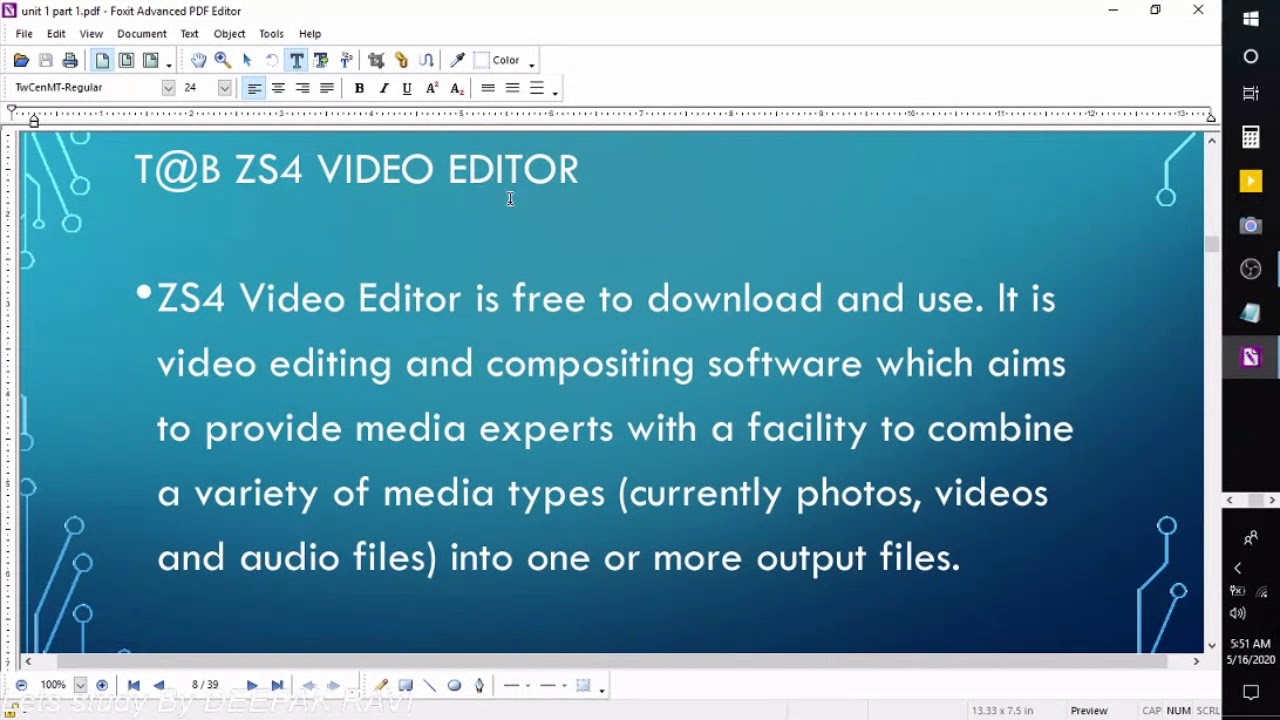The image size is (1280, 720).
Task: Set justify paragraph alignment
Action: point(326,88)
